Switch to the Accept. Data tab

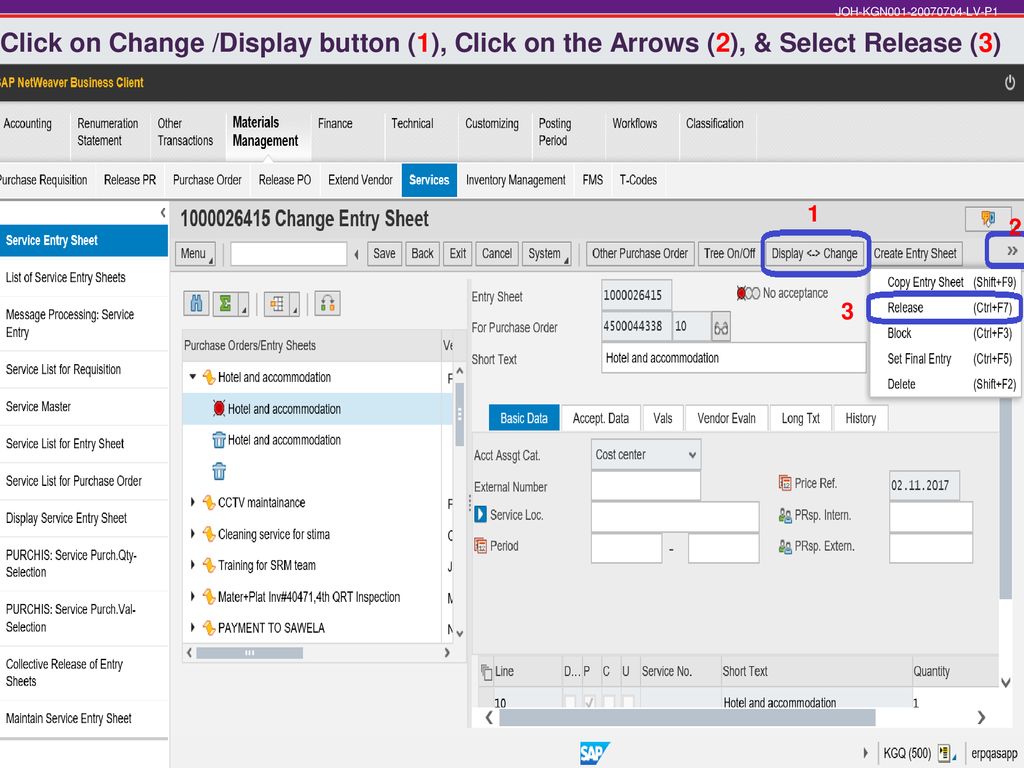point(601,419)
